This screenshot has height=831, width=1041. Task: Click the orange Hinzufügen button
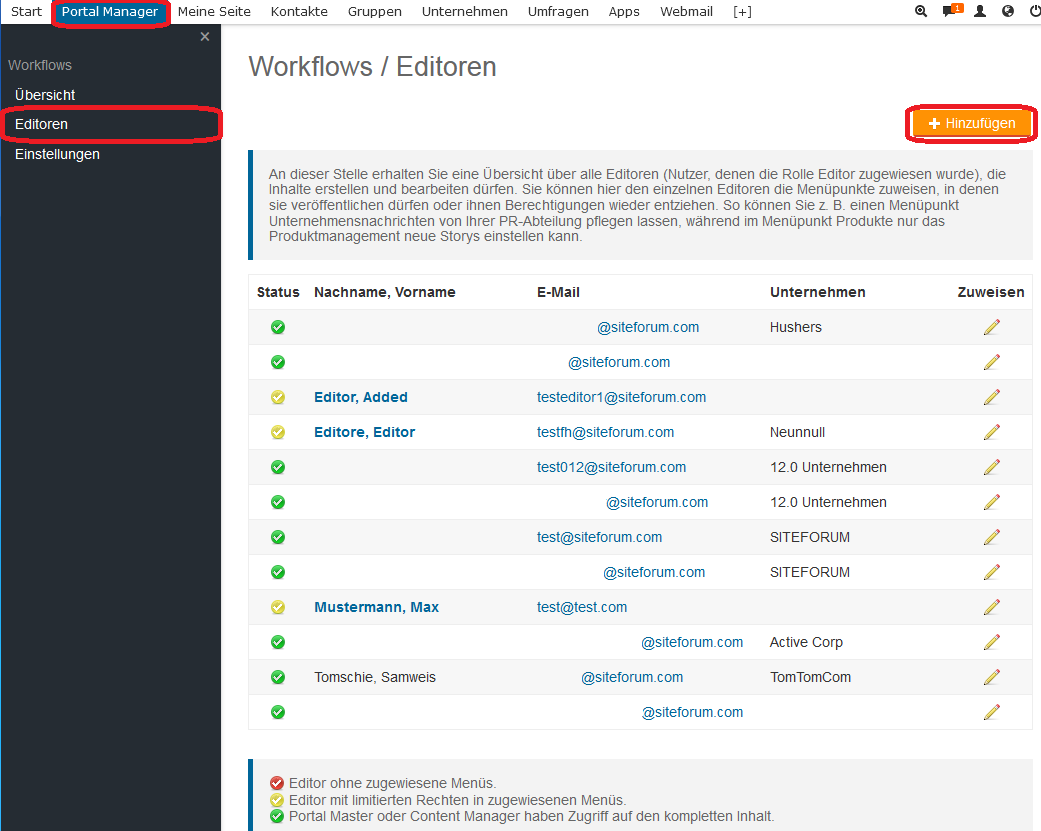pyautogui.click(x=971, y=123)
